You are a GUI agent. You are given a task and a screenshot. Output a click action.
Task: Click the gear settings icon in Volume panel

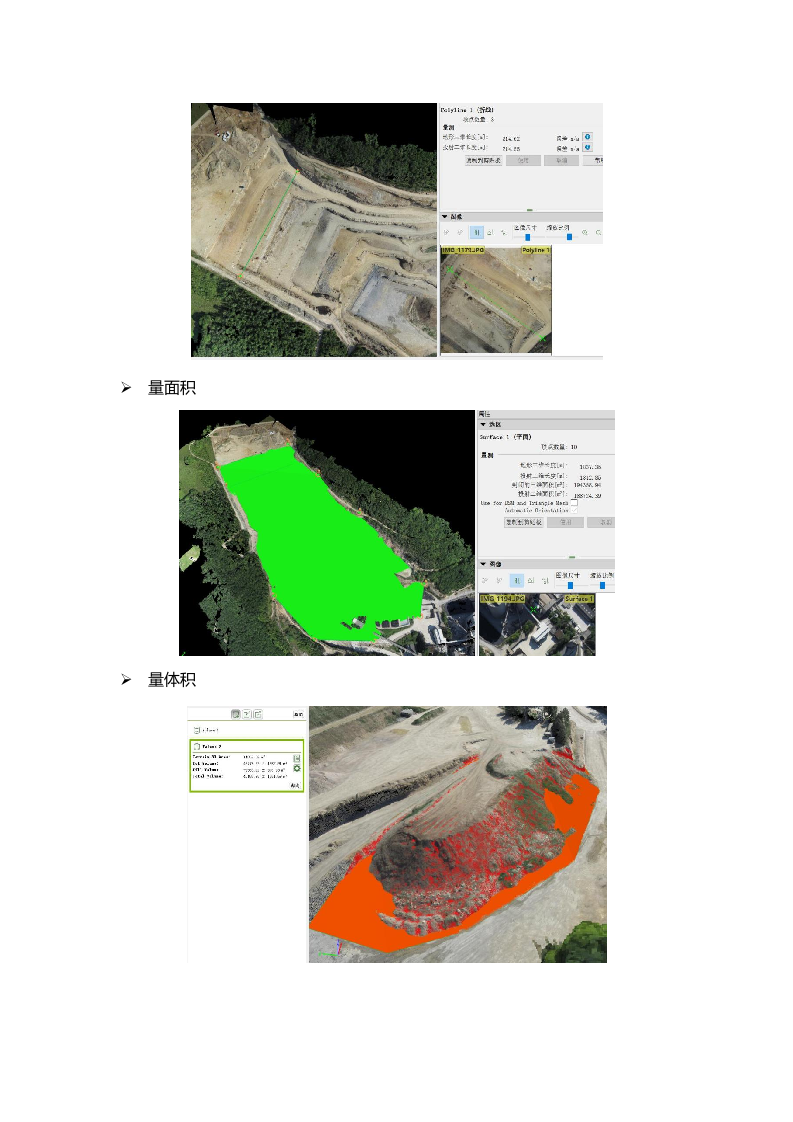(296, 769)
